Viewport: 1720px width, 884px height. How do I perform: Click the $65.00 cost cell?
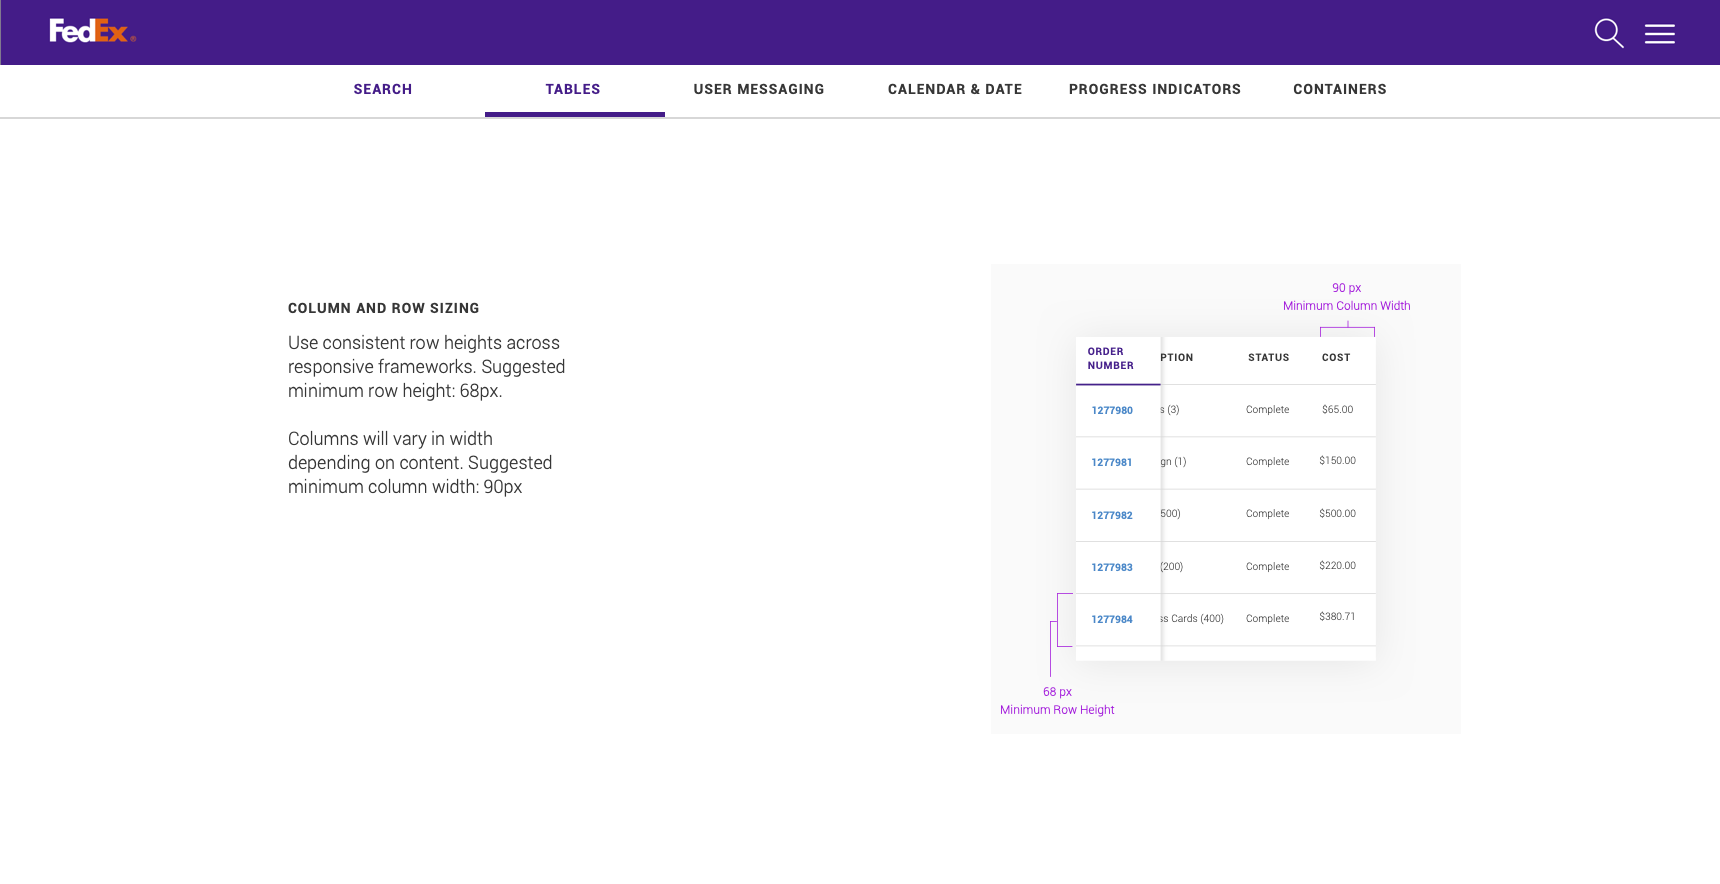1337,410
